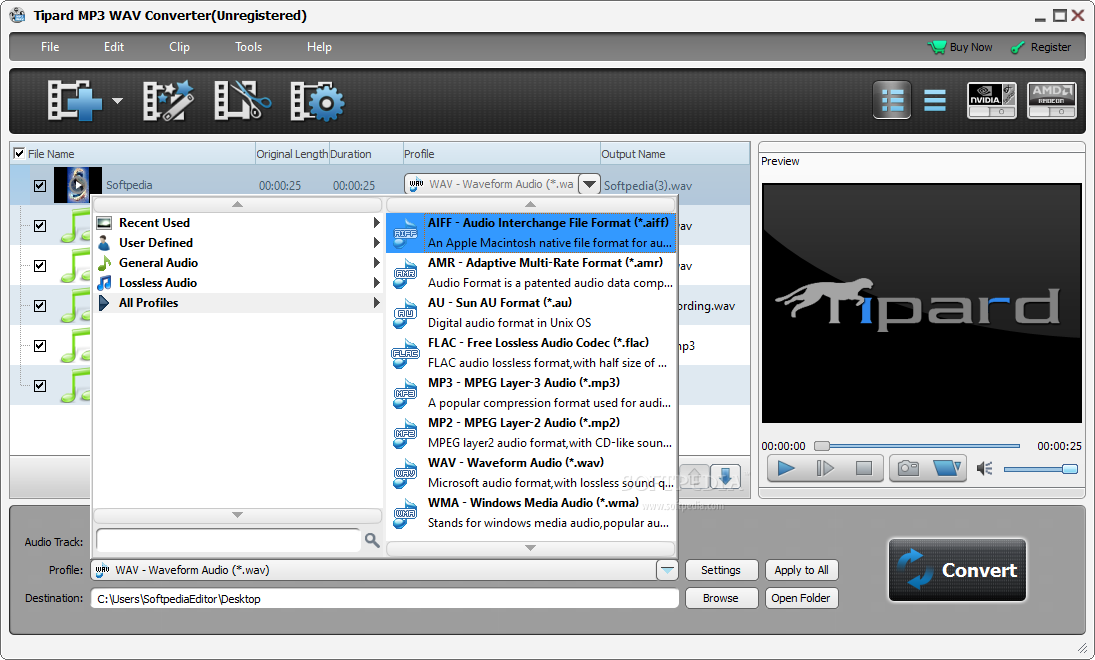
Task: Open the Edit menu
Action: point(114,47)
